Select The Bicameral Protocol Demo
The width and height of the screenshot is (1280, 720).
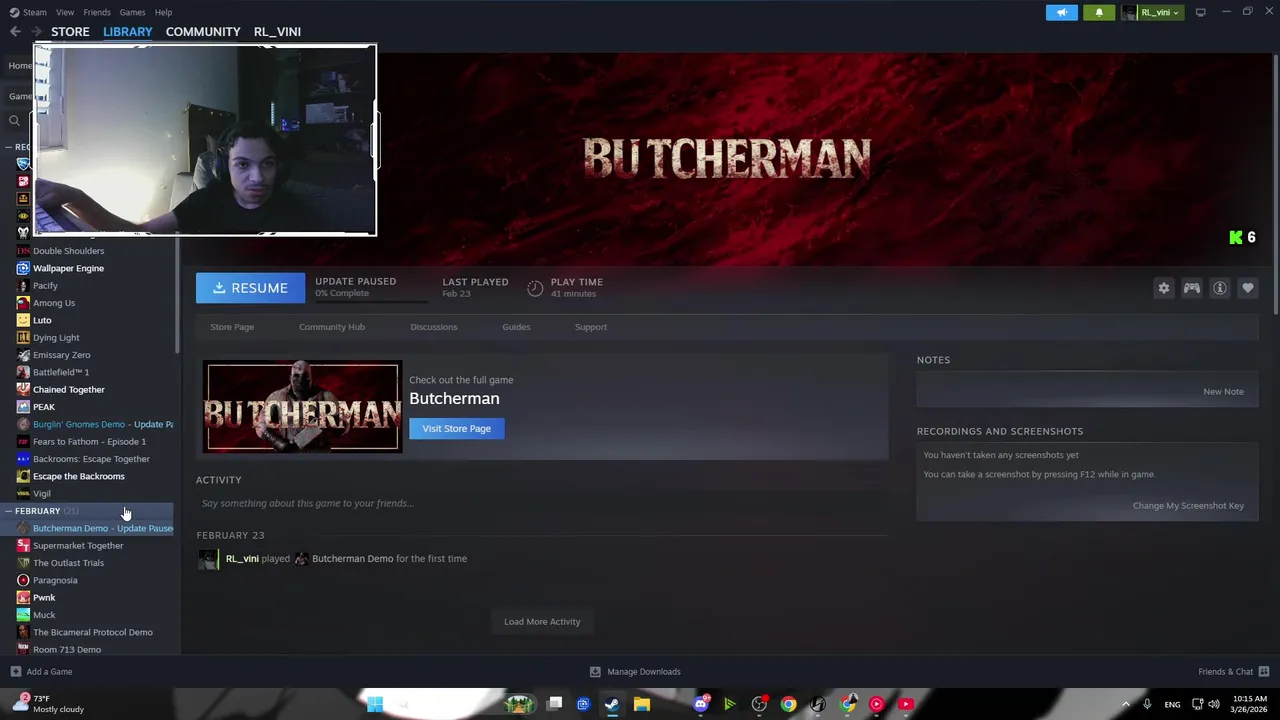click(93, 633)
